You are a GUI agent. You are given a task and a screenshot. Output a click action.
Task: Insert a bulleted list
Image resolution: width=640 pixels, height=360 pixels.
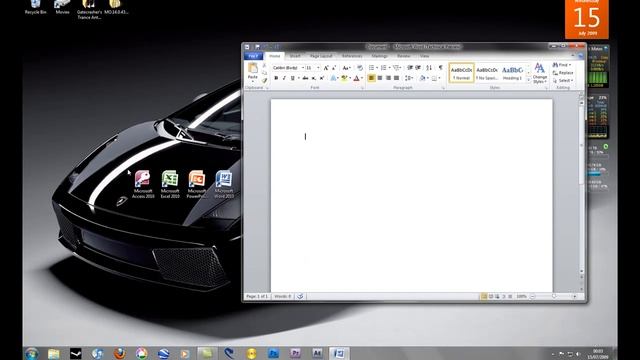click(x=371, y=68)
